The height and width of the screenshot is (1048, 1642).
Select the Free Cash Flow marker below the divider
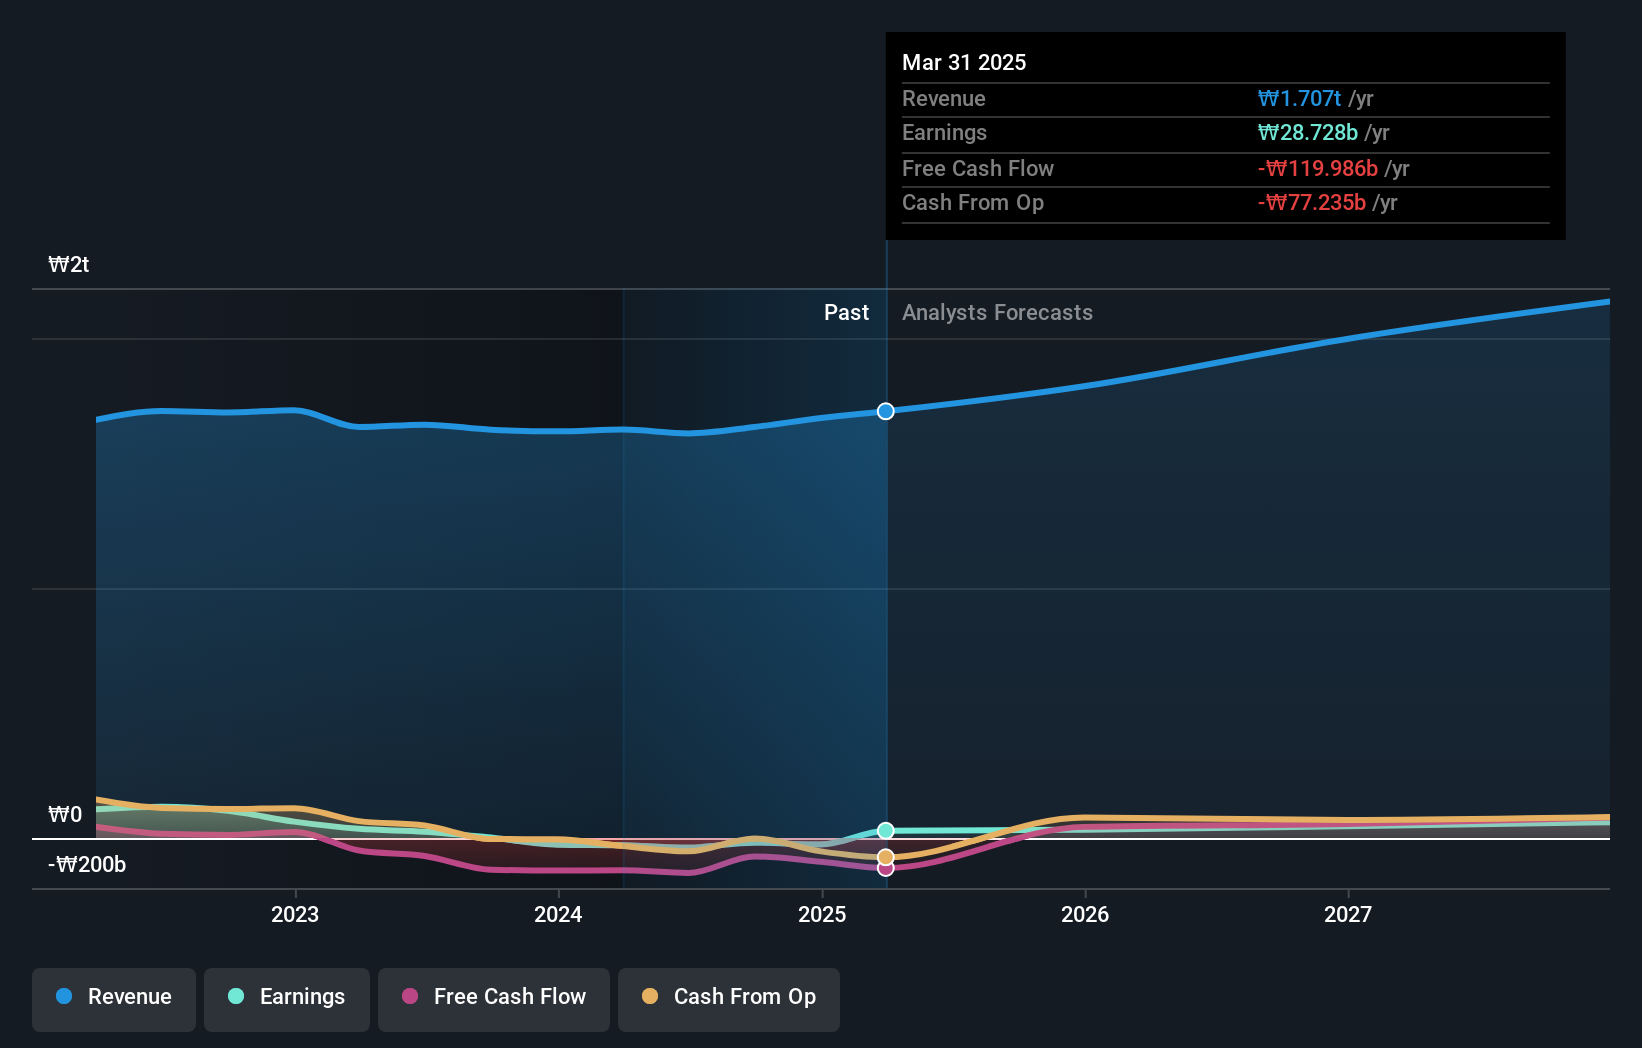click(884, 869)
